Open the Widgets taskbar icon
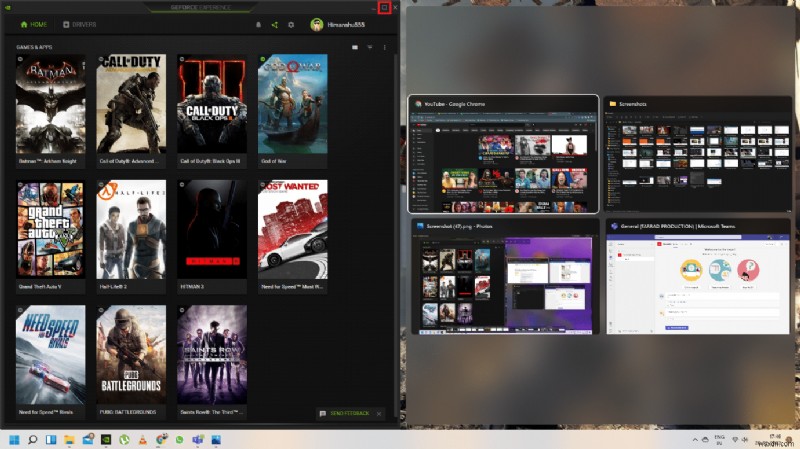This screenshot has width=800, height=449. (51, 439)
